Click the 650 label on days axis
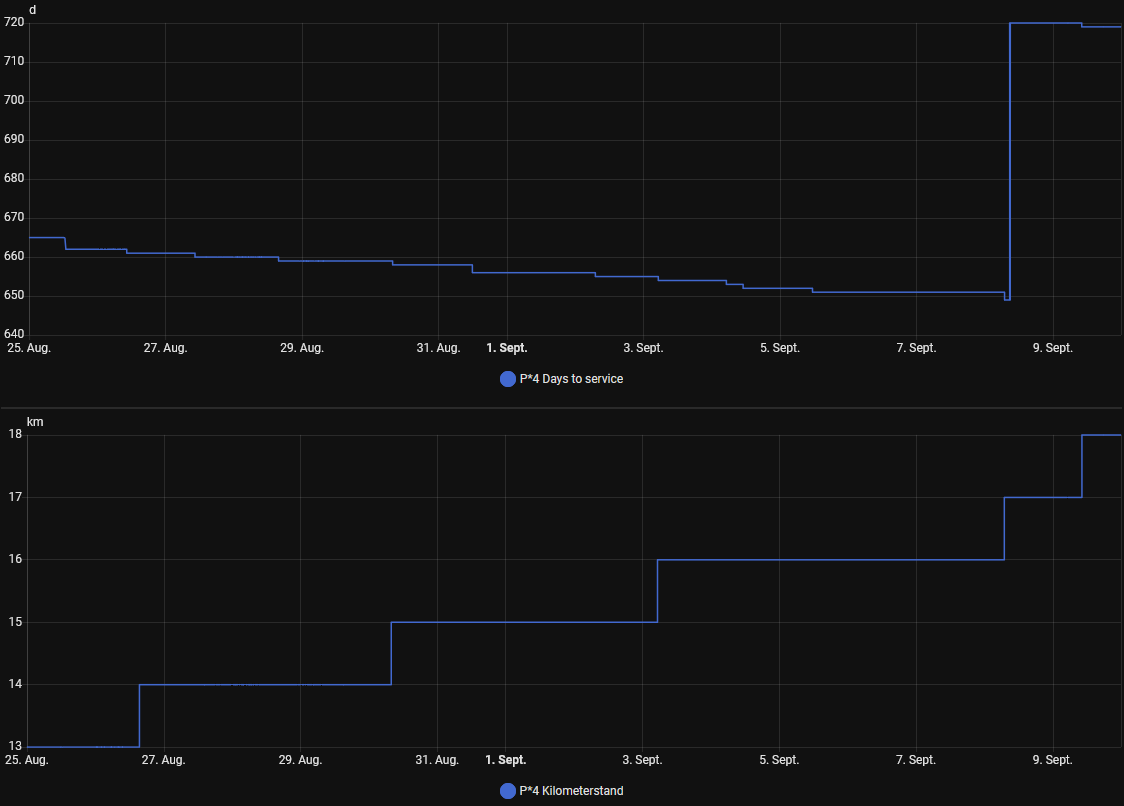Screen dimensions: 1124x806 click(14, 295)
